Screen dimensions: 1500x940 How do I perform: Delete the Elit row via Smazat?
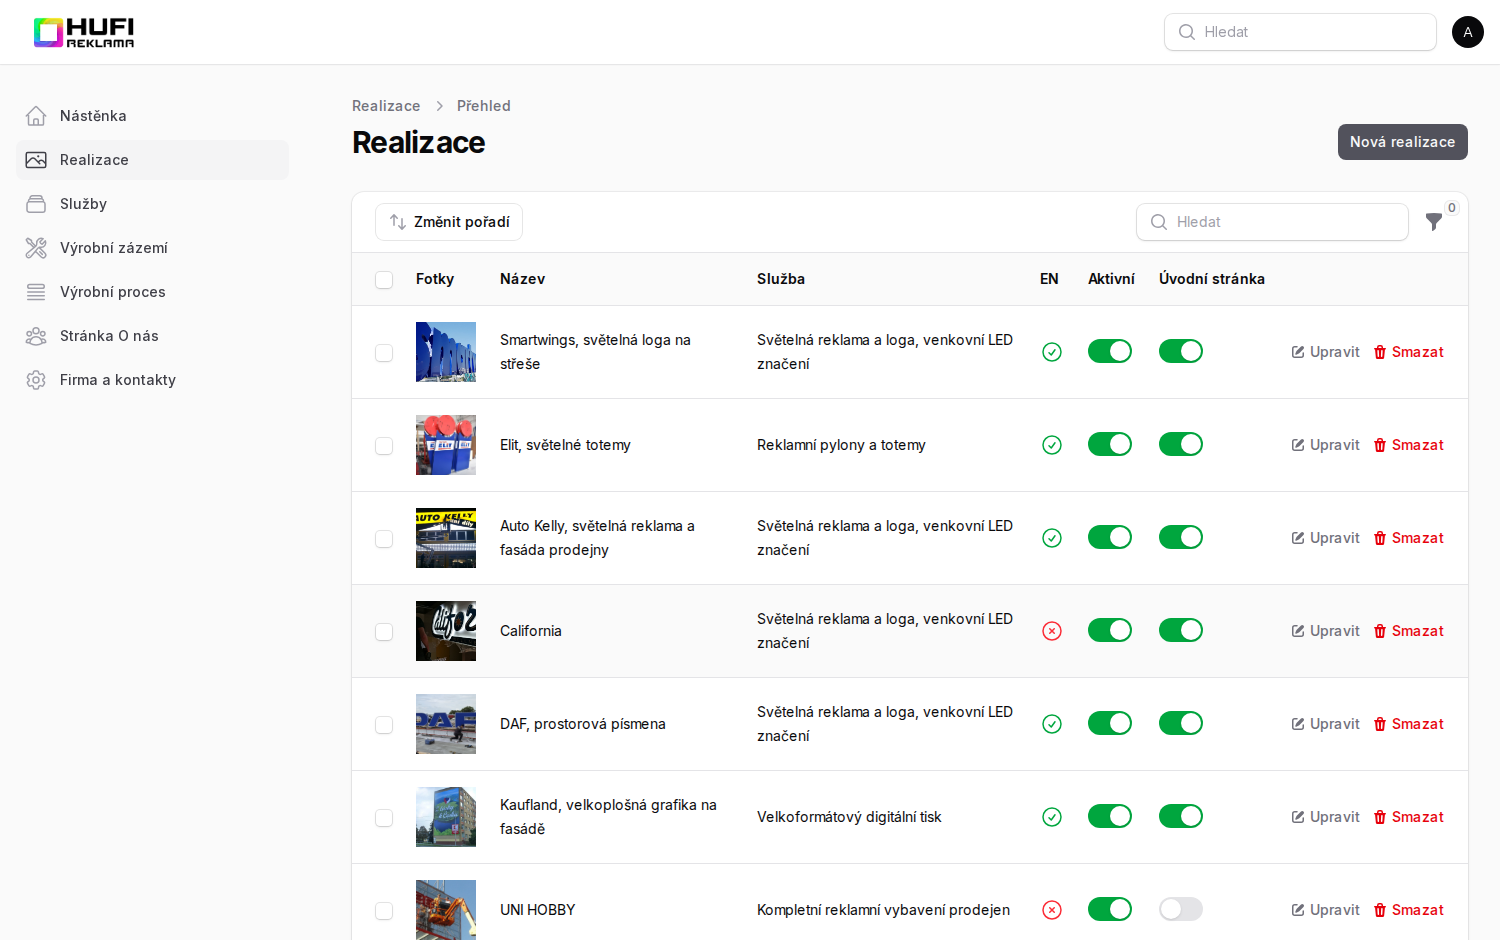tap(1409, 445)
